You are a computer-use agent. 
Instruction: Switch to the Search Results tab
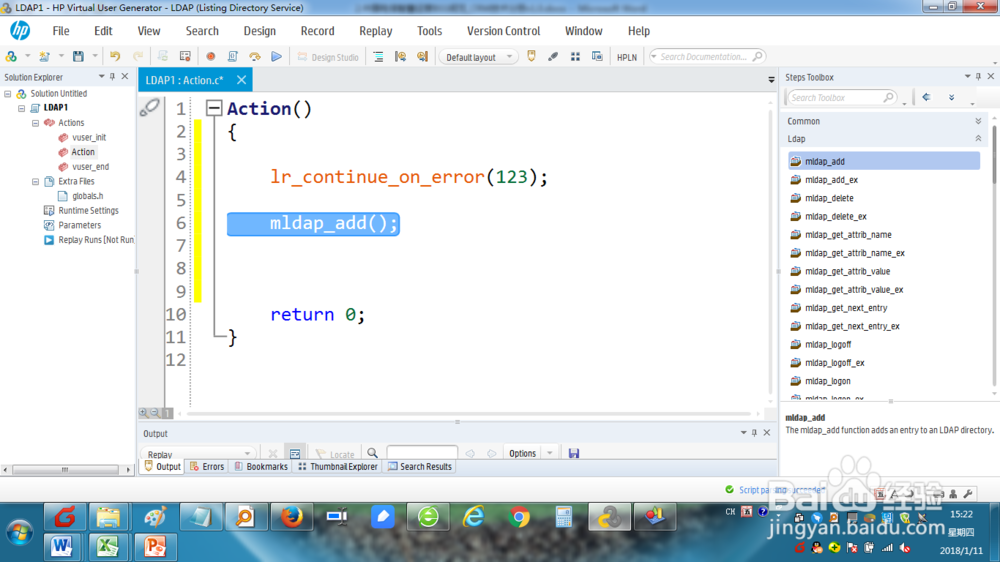click(420, 467)
